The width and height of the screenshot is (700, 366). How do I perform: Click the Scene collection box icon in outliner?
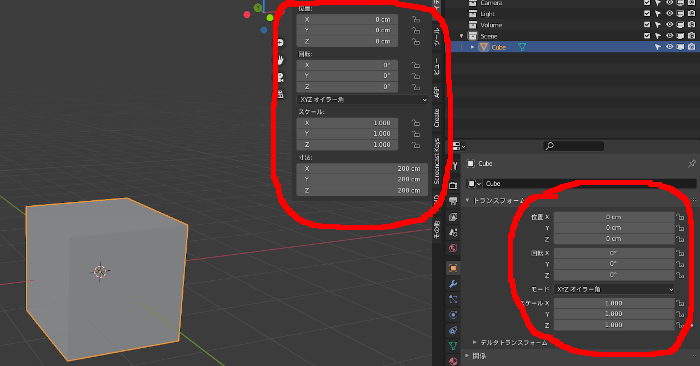472,36
